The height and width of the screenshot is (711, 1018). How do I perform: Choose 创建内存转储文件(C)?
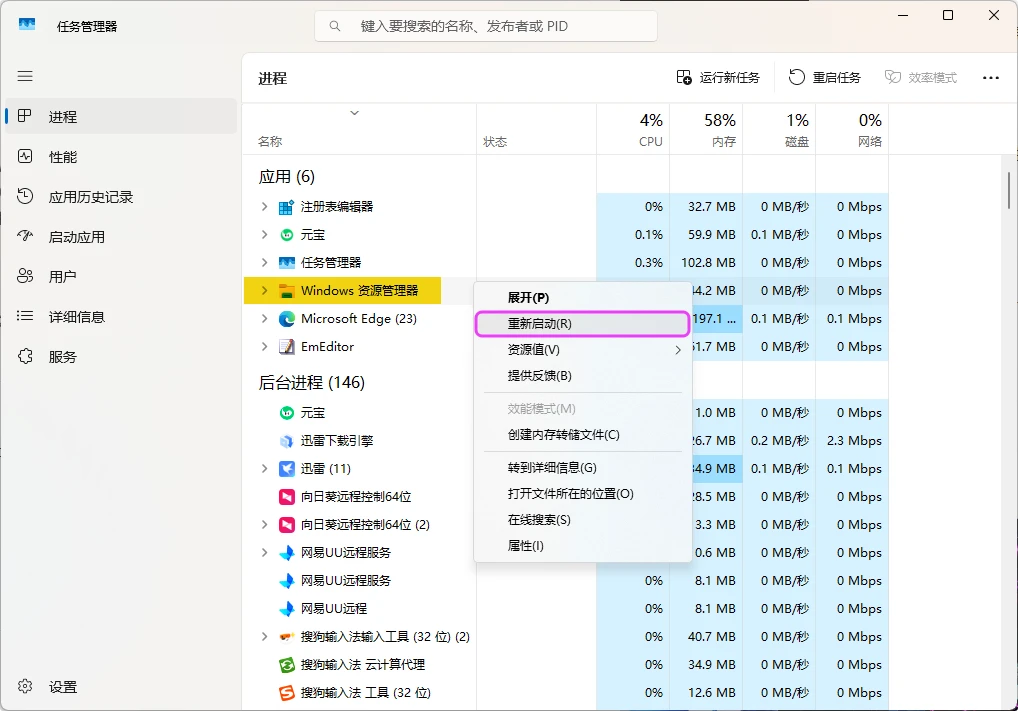coord(582,434)
